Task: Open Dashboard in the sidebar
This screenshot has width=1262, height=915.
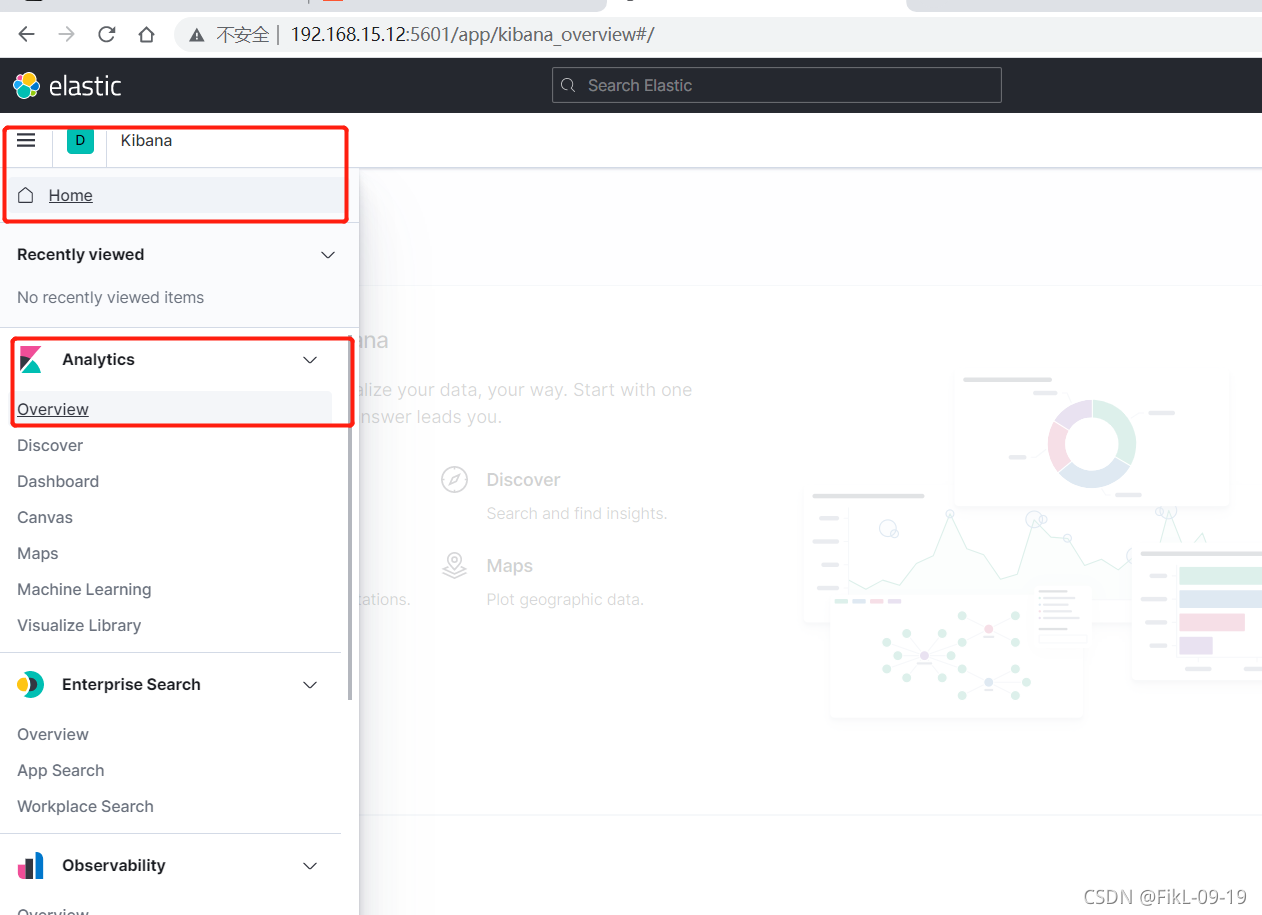Action: 58,481
